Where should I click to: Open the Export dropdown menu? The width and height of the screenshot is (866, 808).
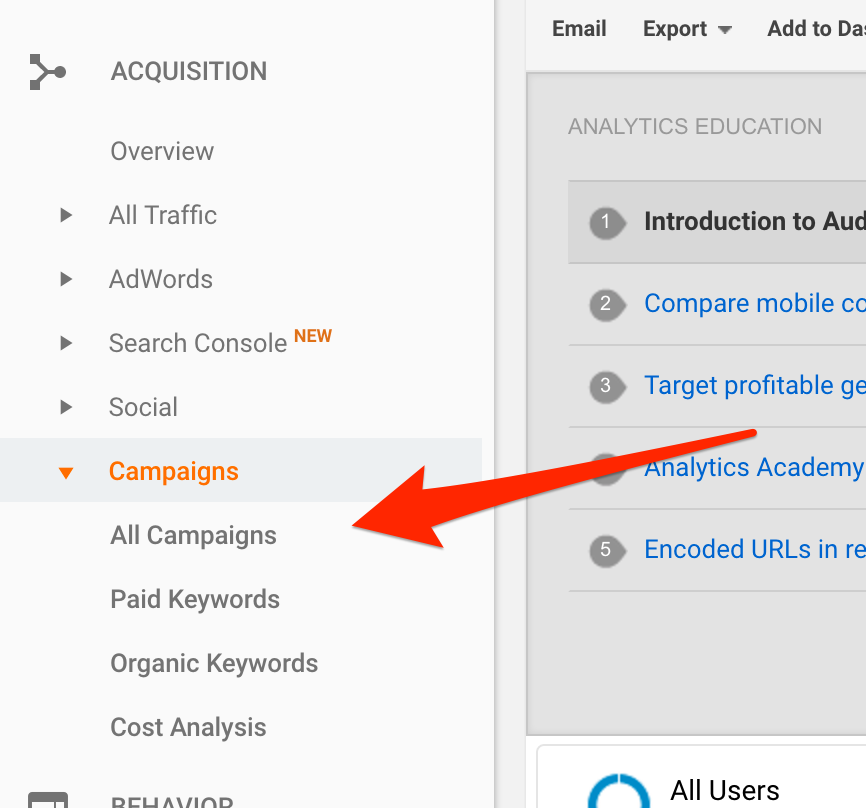pos(687,29)
